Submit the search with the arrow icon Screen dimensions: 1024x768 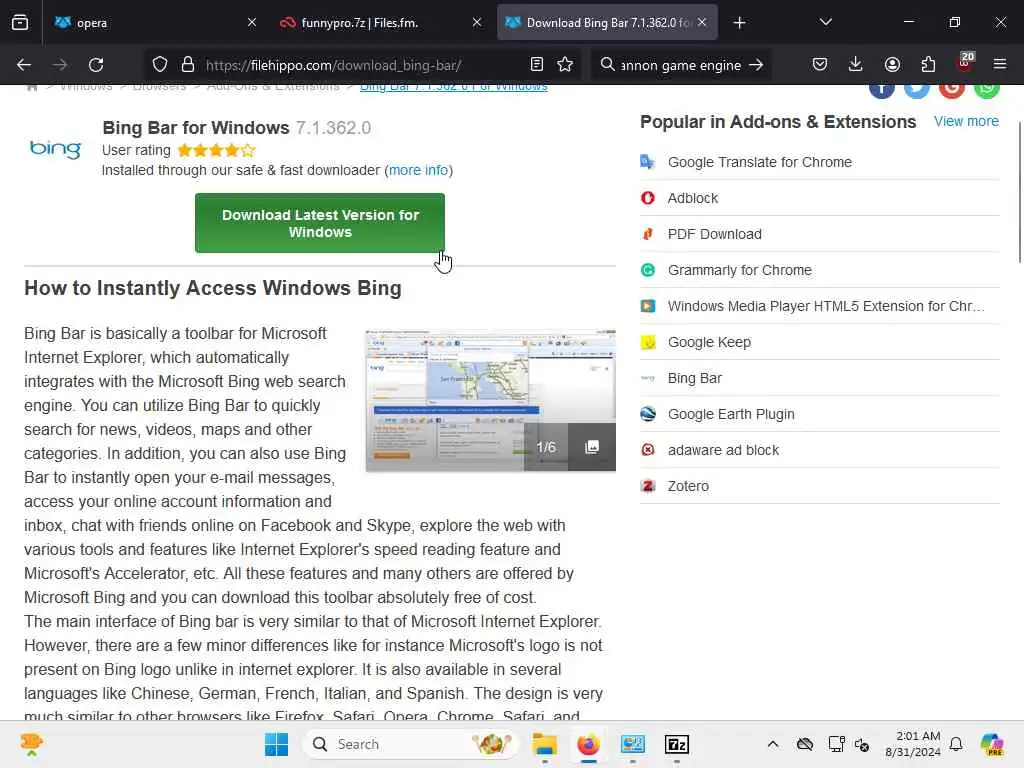click(756, 65)
